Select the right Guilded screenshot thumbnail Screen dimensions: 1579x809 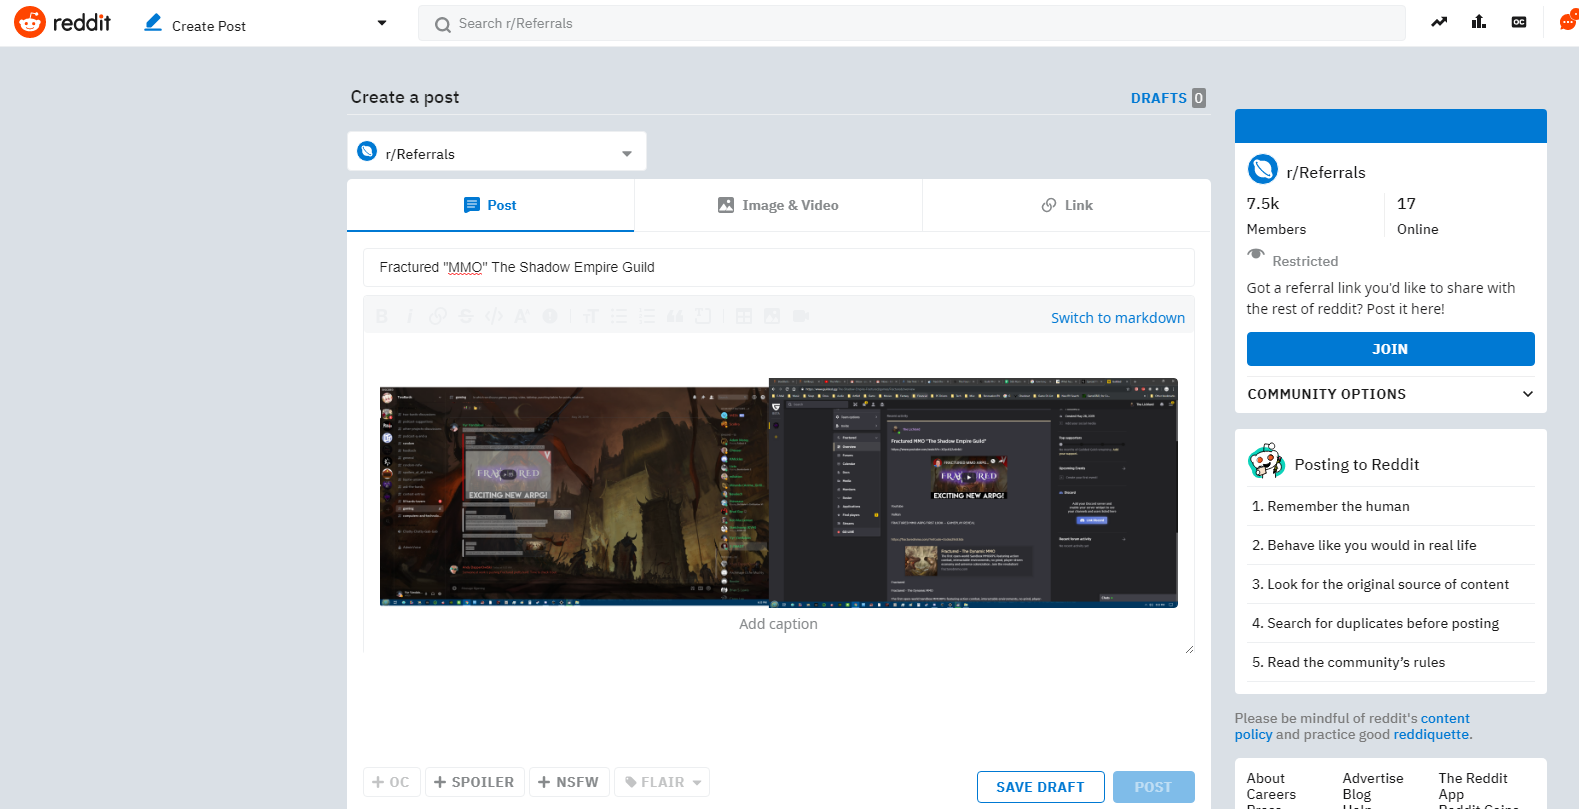click(973, 493)
